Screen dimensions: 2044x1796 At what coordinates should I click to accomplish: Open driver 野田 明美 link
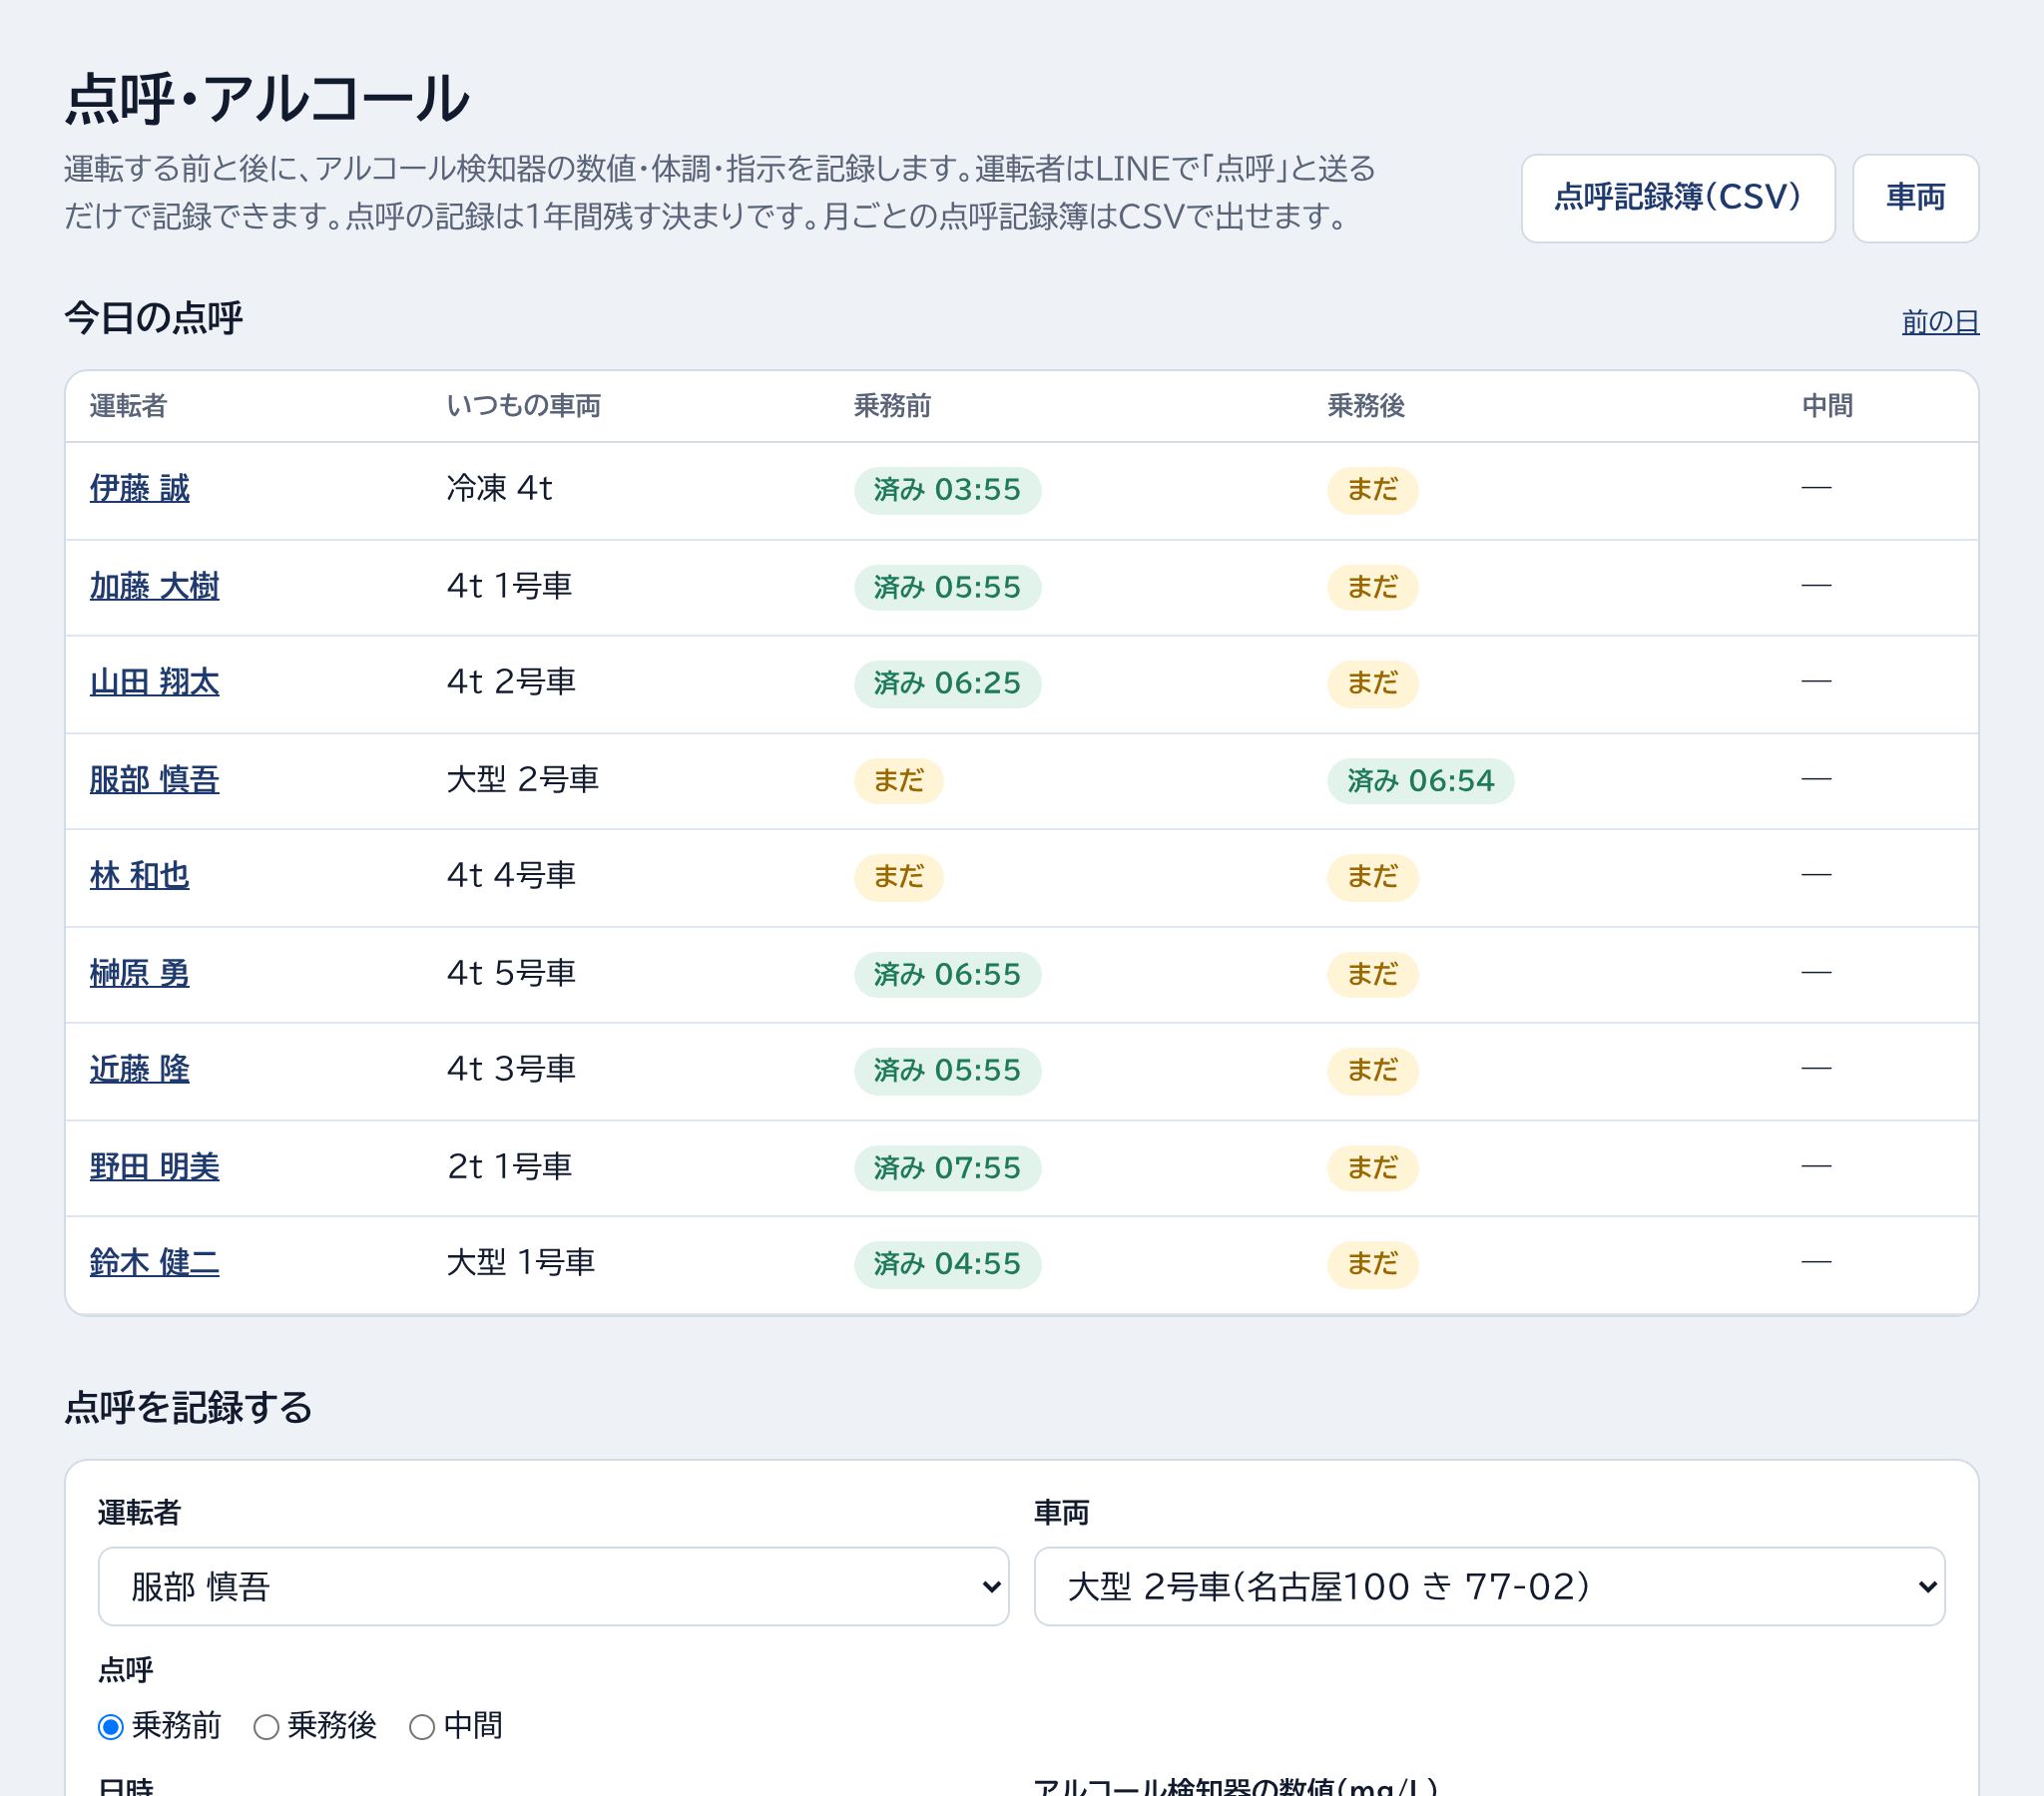[154, 1167]
